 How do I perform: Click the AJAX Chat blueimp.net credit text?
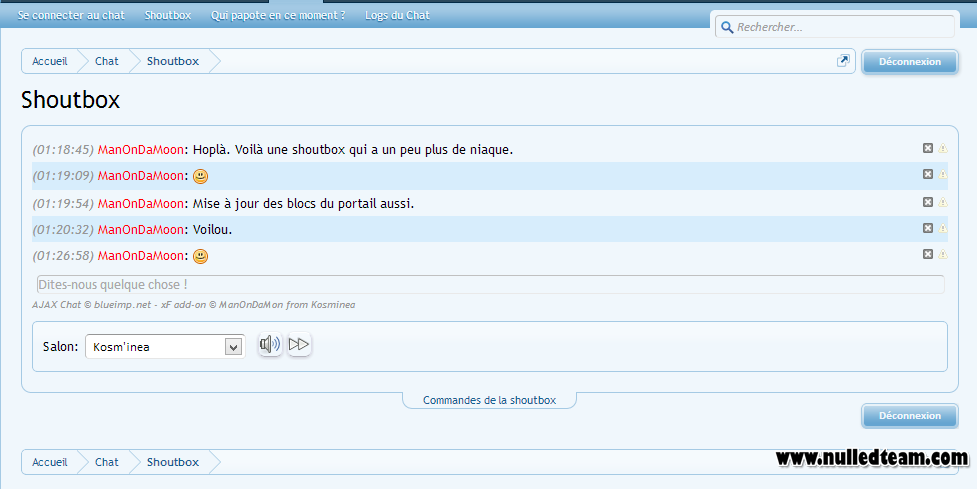[194, 305]
